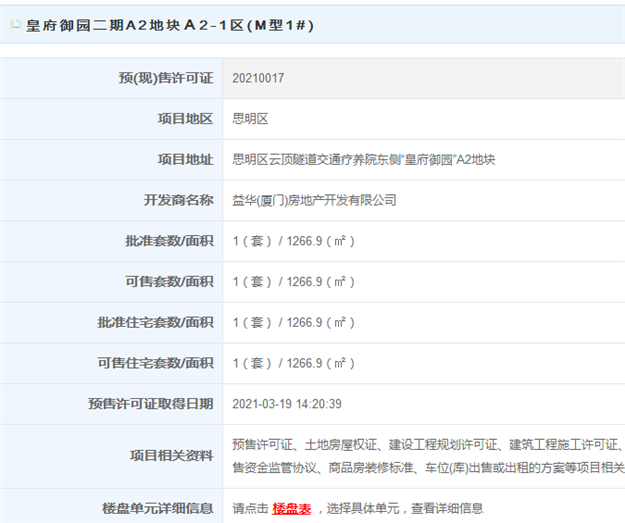Select the 1266.9 value in 批准套数/面积 row
Image resolution: width=625 pixels, height=523 pixels.
tap(304, 241)
